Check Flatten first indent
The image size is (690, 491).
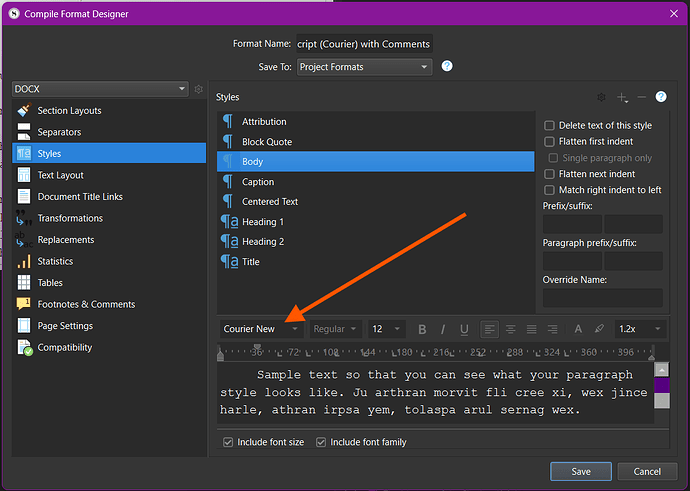pyautogui.click(x=549, y=142)
